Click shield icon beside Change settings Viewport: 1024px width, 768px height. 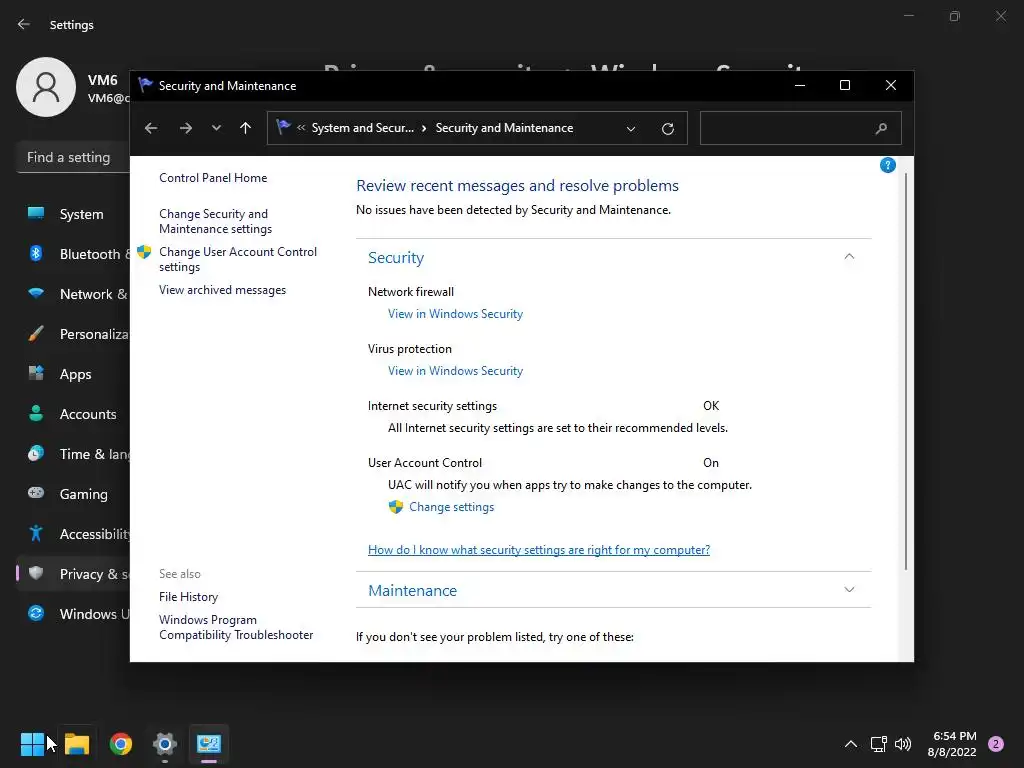pyautogui.click(x=396, y=507)
